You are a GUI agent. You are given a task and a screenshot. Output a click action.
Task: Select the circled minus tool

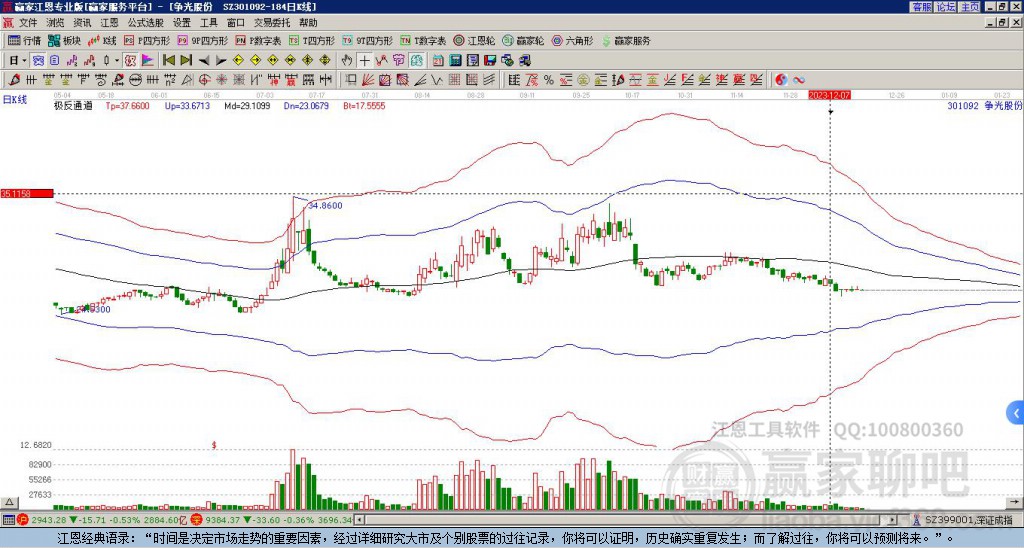click(135, 80)
